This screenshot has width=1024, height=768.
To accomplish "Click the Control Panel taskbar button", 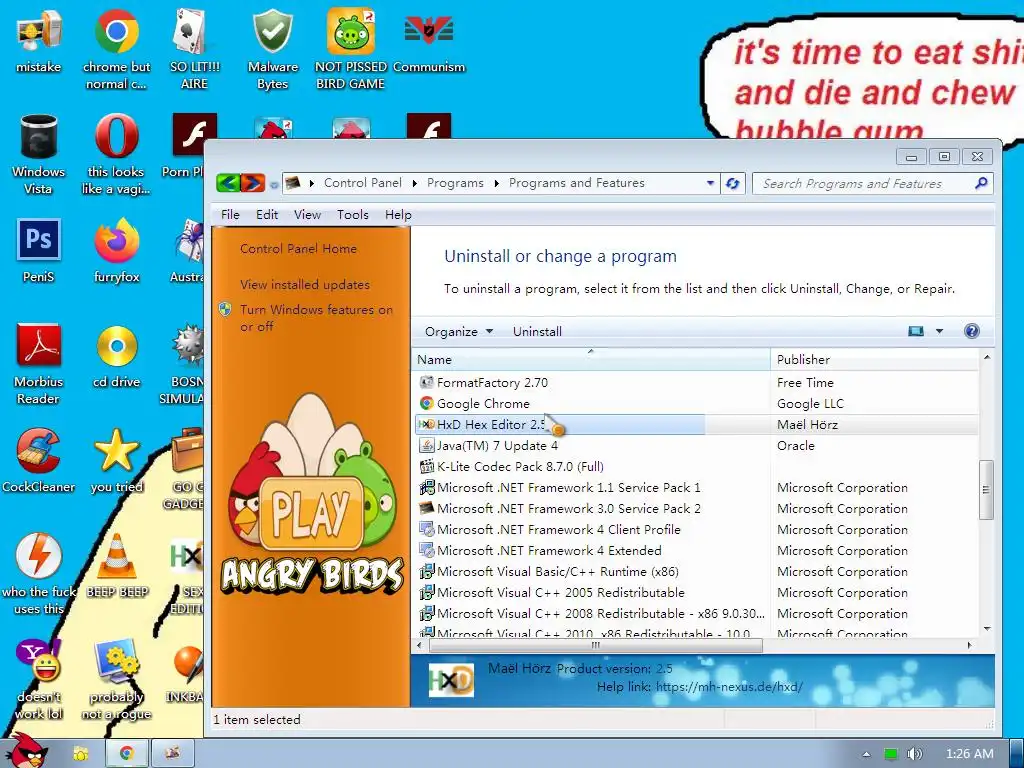I will point(173,753).
